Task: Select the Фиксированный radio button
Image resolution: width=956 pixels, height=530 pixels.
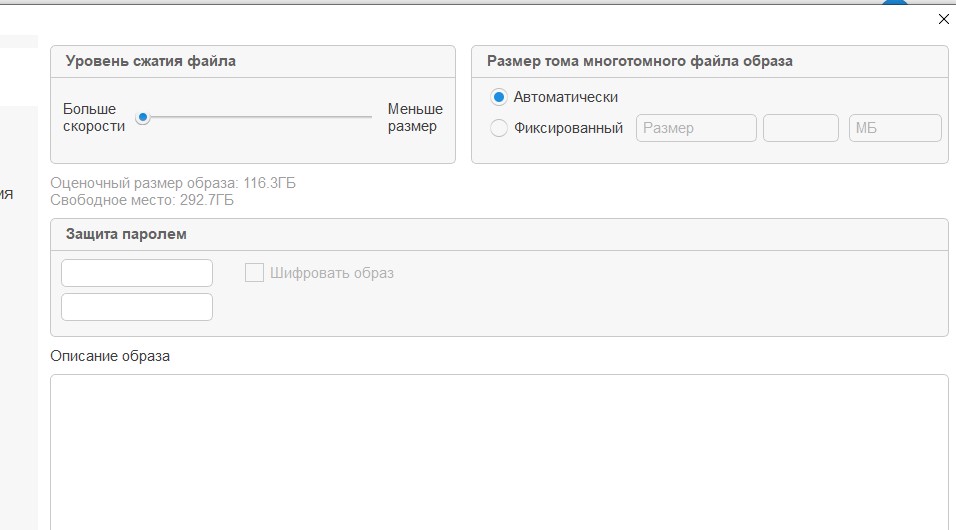Action: pyautogui.click(x=499, y=128)
